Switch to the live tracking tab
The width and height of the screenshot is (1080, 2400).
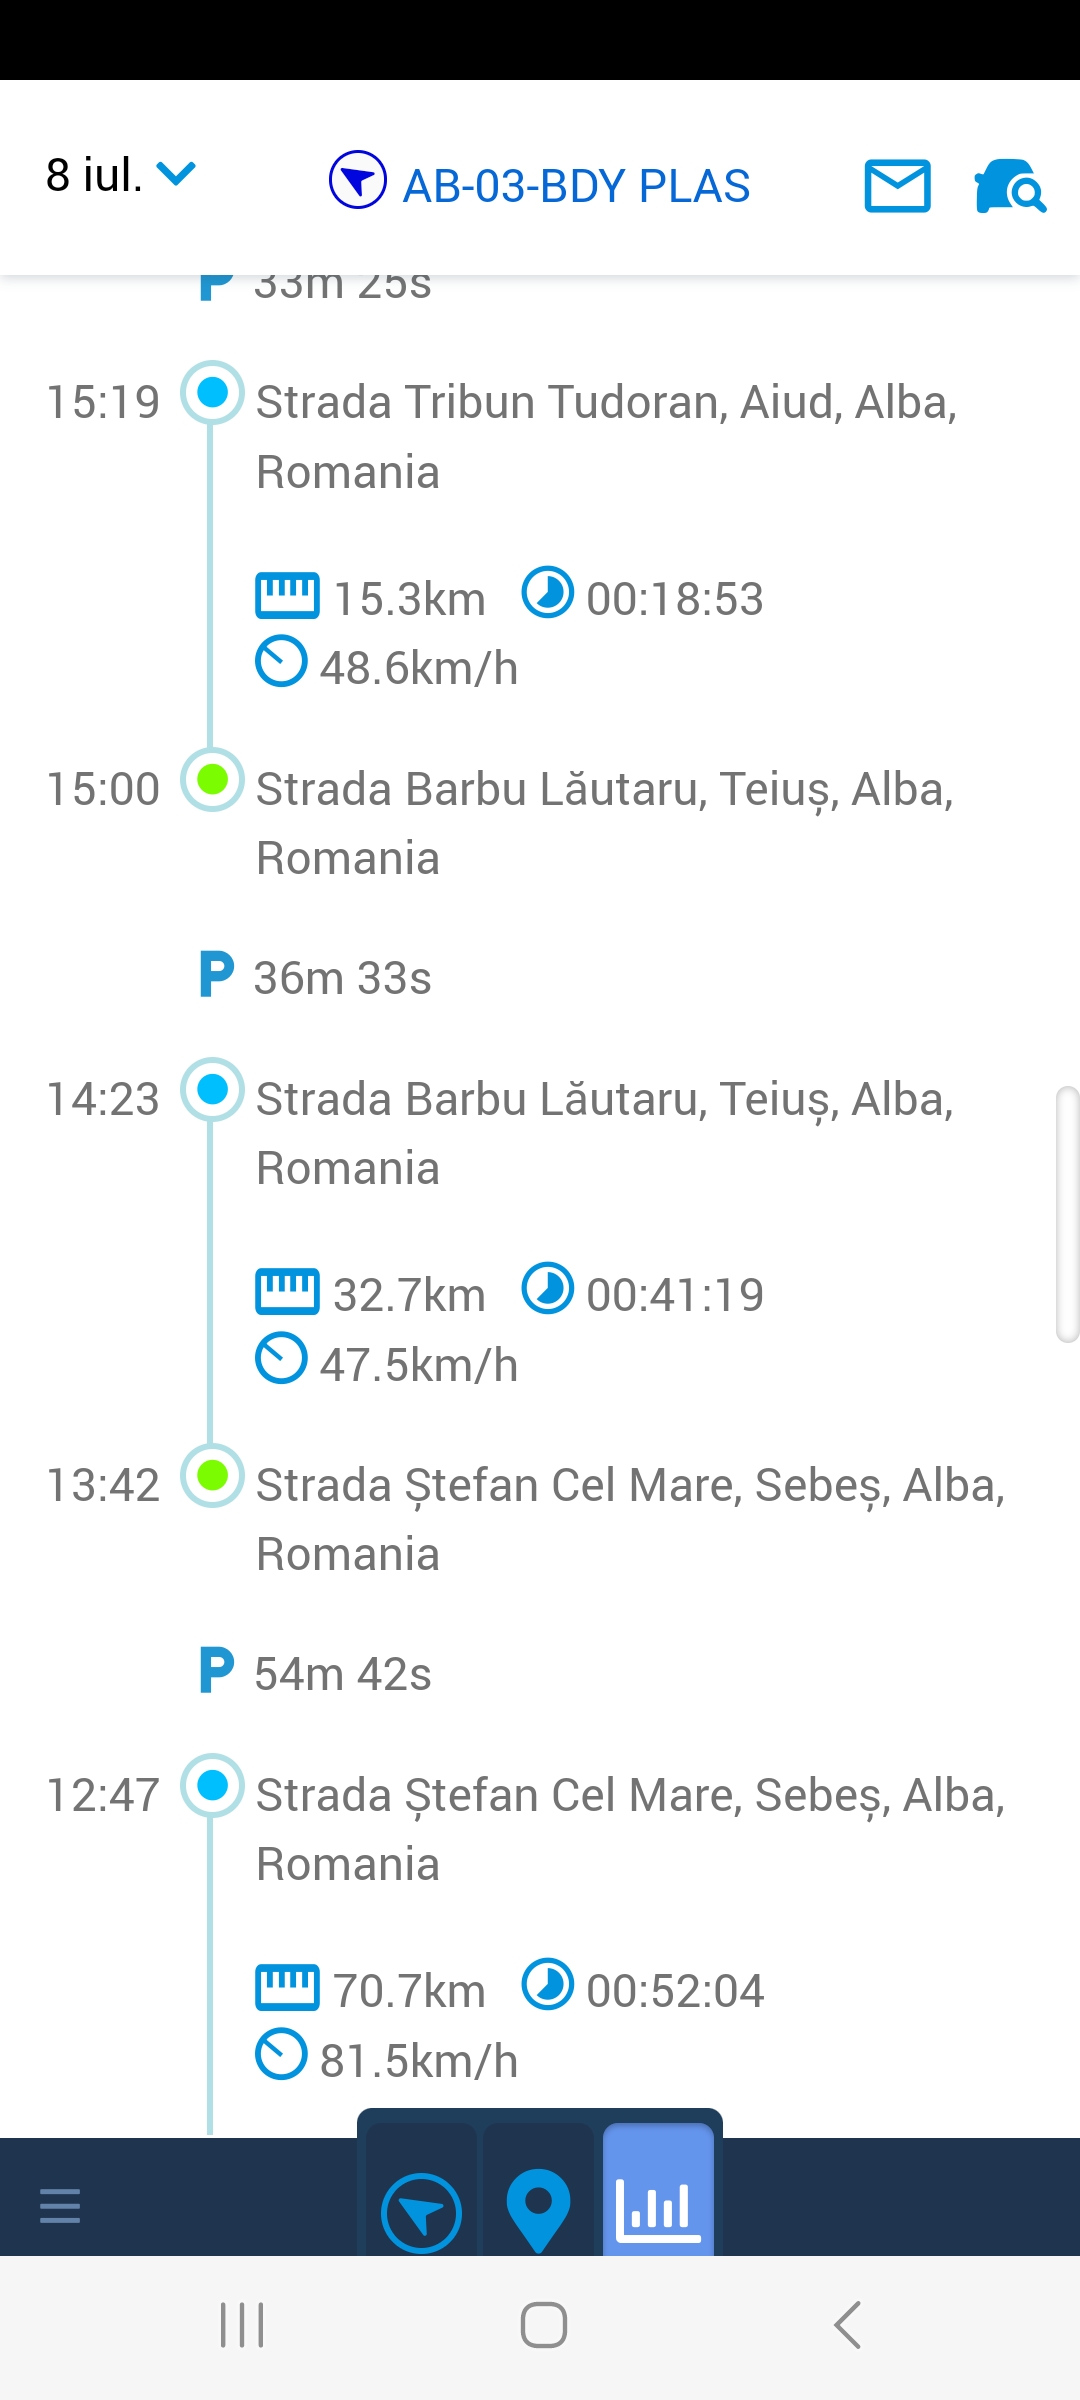pyautogui.click(x=421, y=2213)
